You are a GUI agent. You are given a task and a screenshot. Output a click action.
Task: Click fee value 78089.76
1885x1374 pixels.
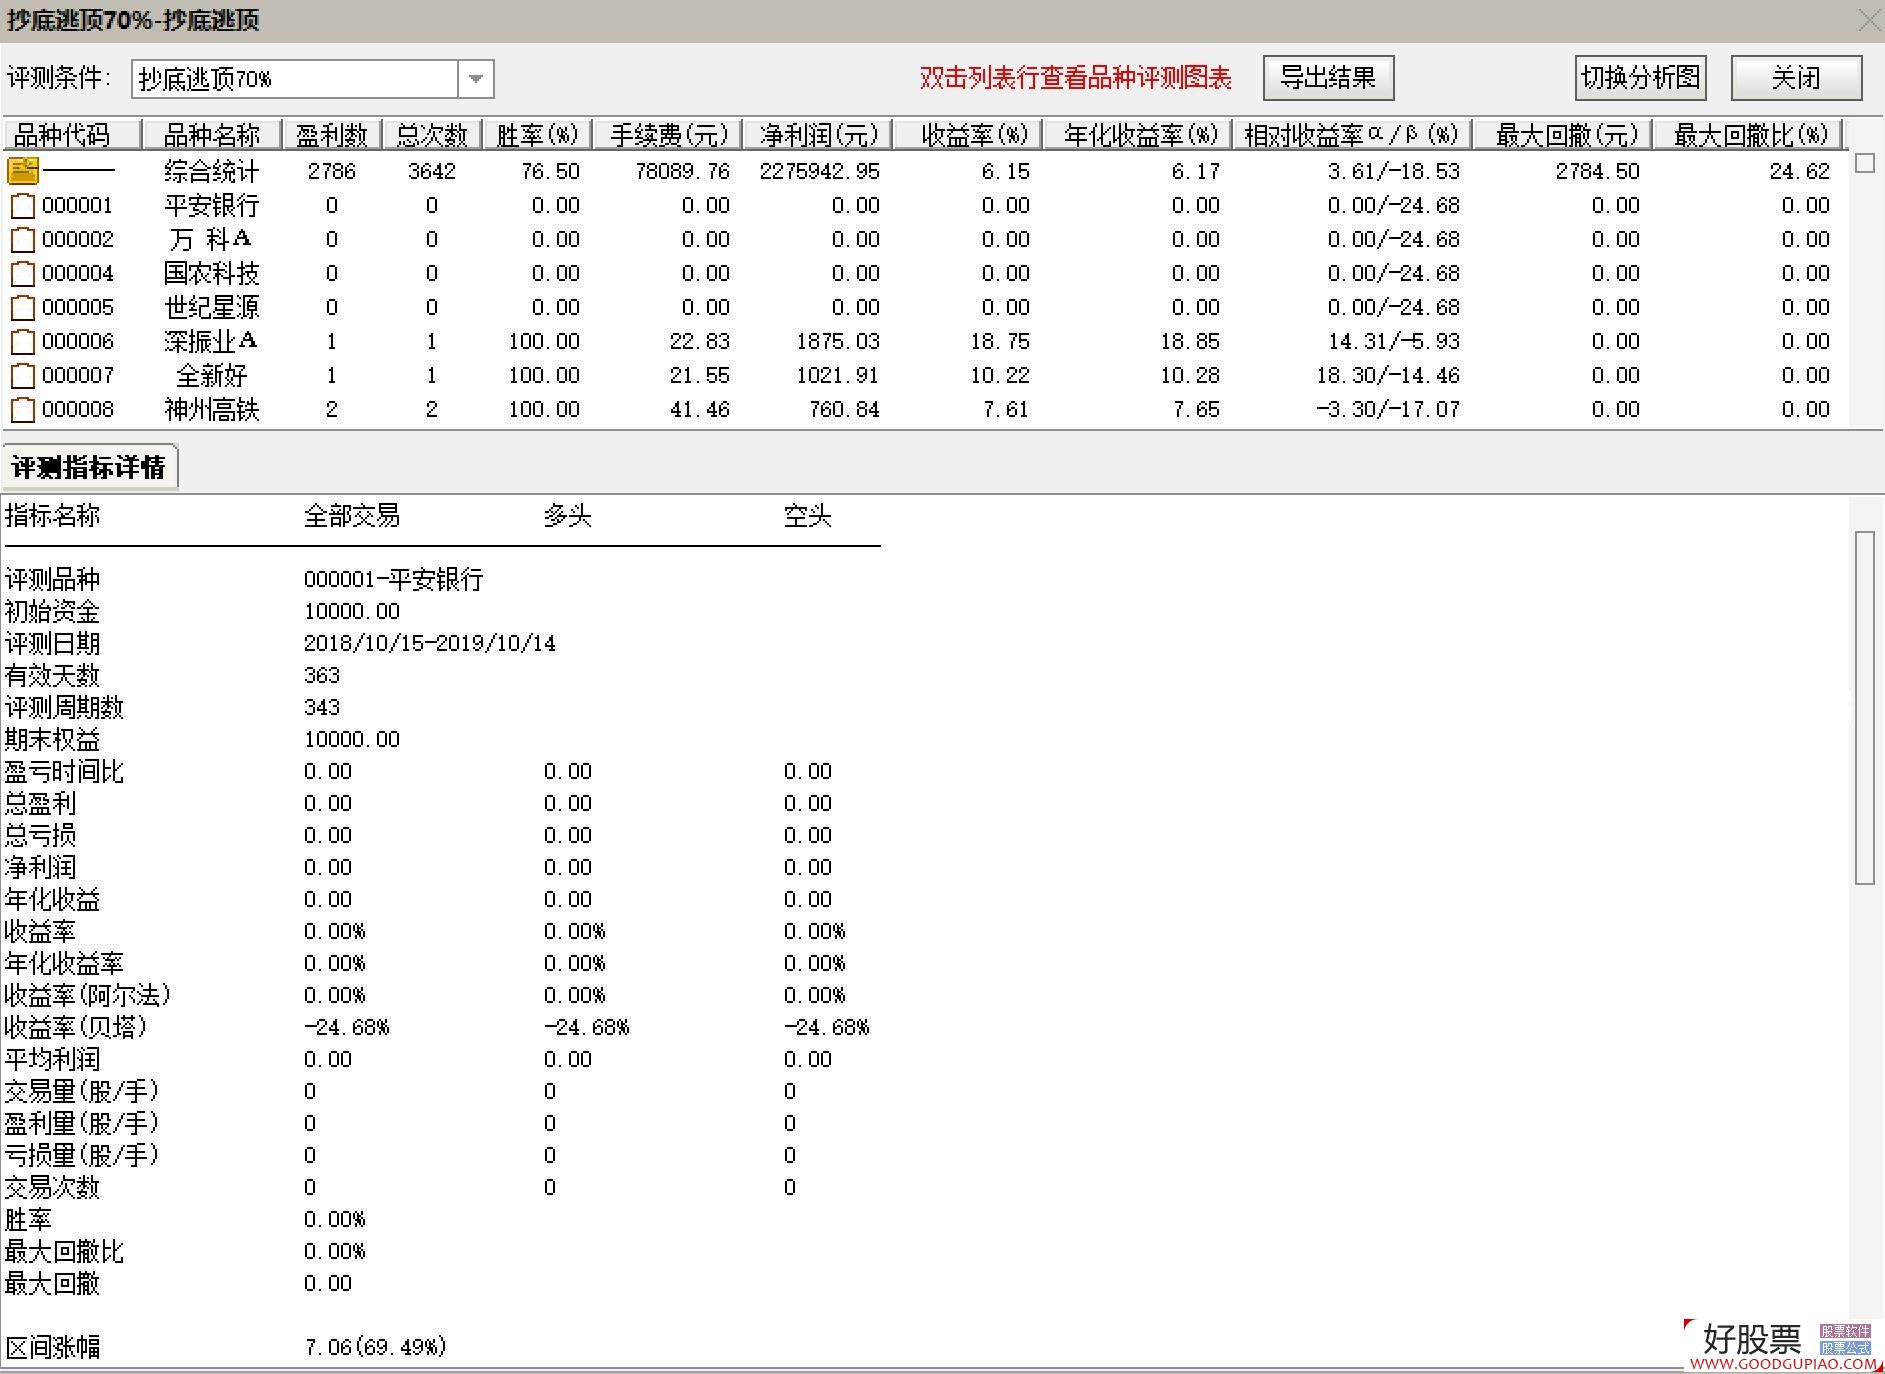point(683,171)
